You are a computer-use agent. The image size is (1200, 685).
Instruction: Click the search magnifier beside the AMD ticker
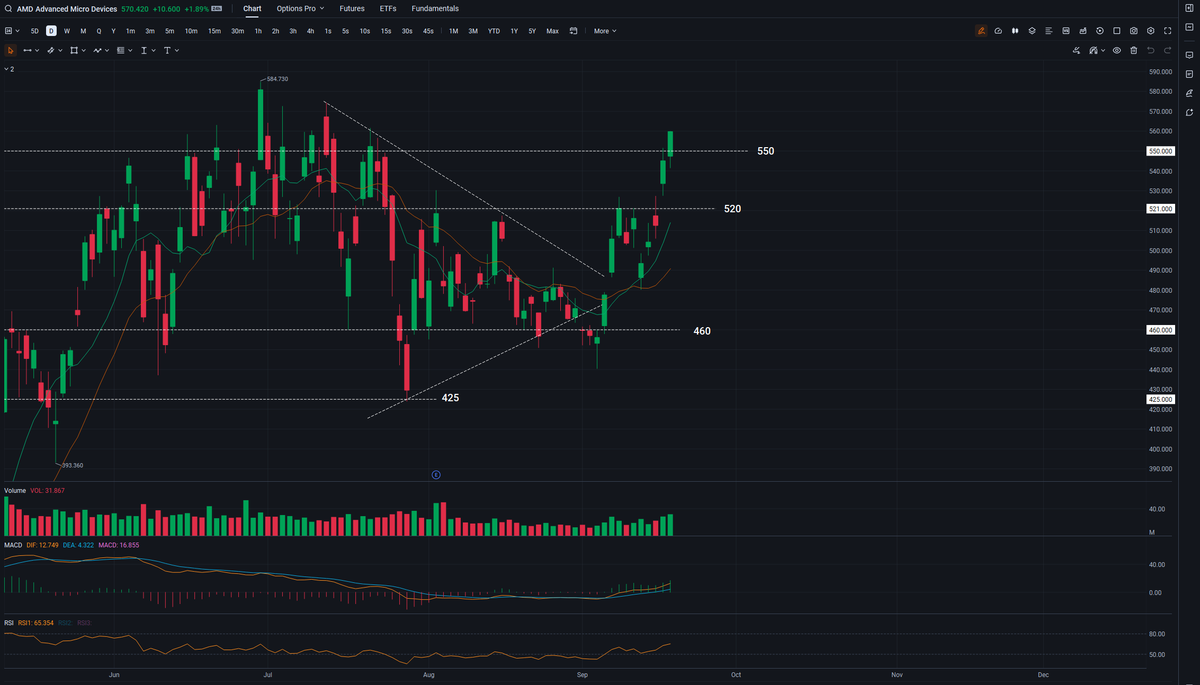click(7, 8)
